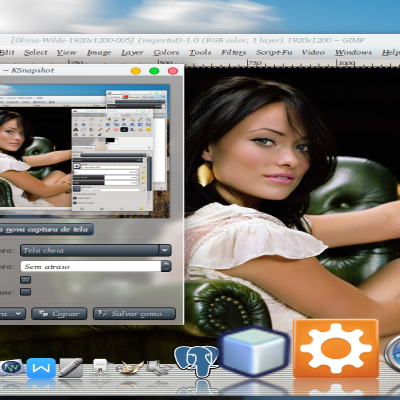Open the Tools menu in GIMP

200,52
